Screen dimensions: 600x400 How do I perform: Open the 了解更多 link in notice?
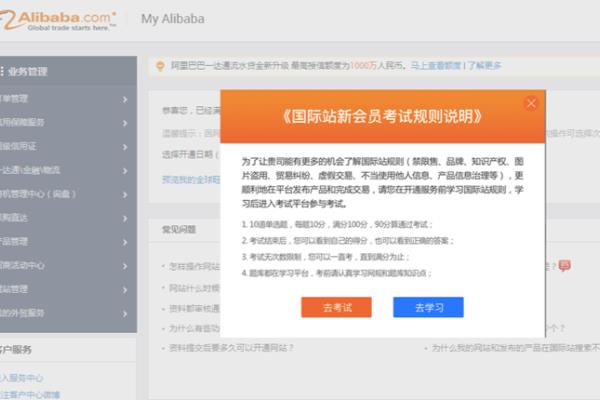(x=484, y=65)
